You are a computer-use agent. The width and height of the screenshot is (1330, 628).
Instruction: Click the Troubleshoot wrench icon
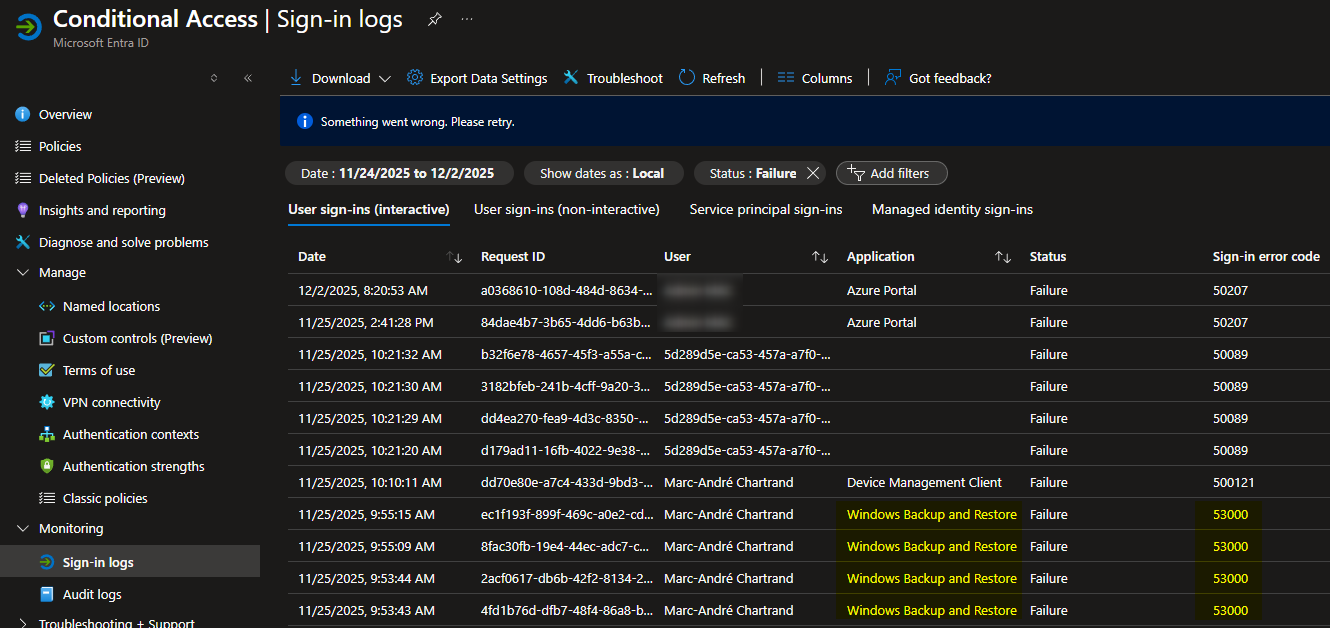click(x=571, y=78)
